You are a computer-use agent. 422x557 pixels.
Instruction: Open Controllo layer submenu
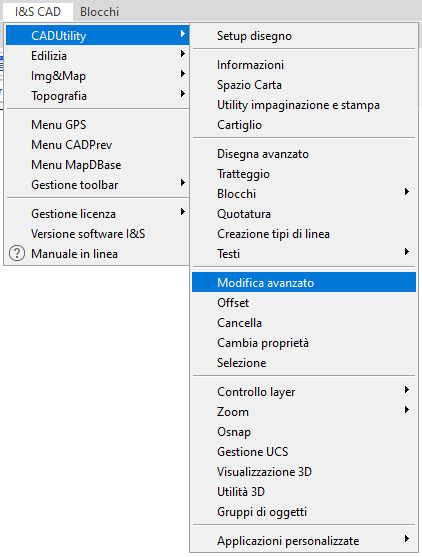[x=304, y=391]
